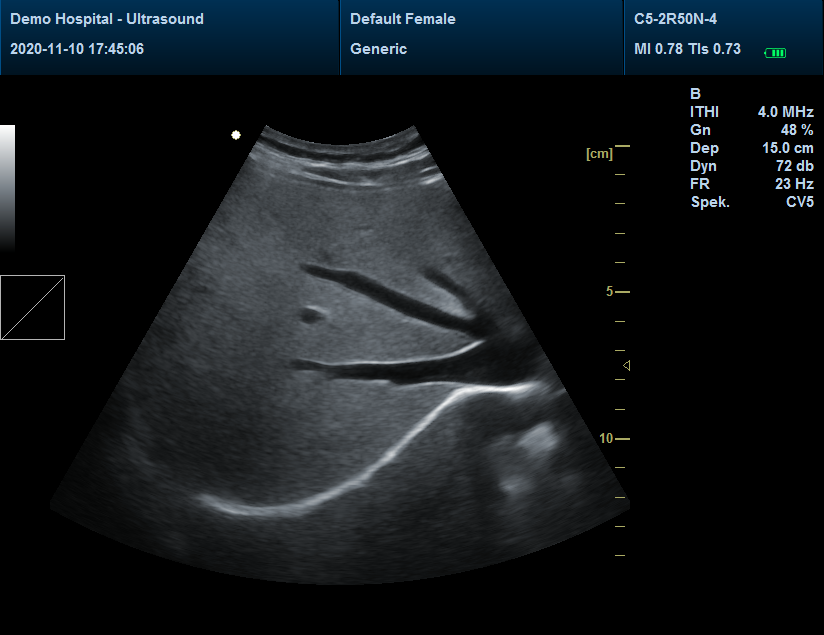This screenshot has width=824, height=635.
Task: Click the Default Female patient name
Action: click(403, 19)
